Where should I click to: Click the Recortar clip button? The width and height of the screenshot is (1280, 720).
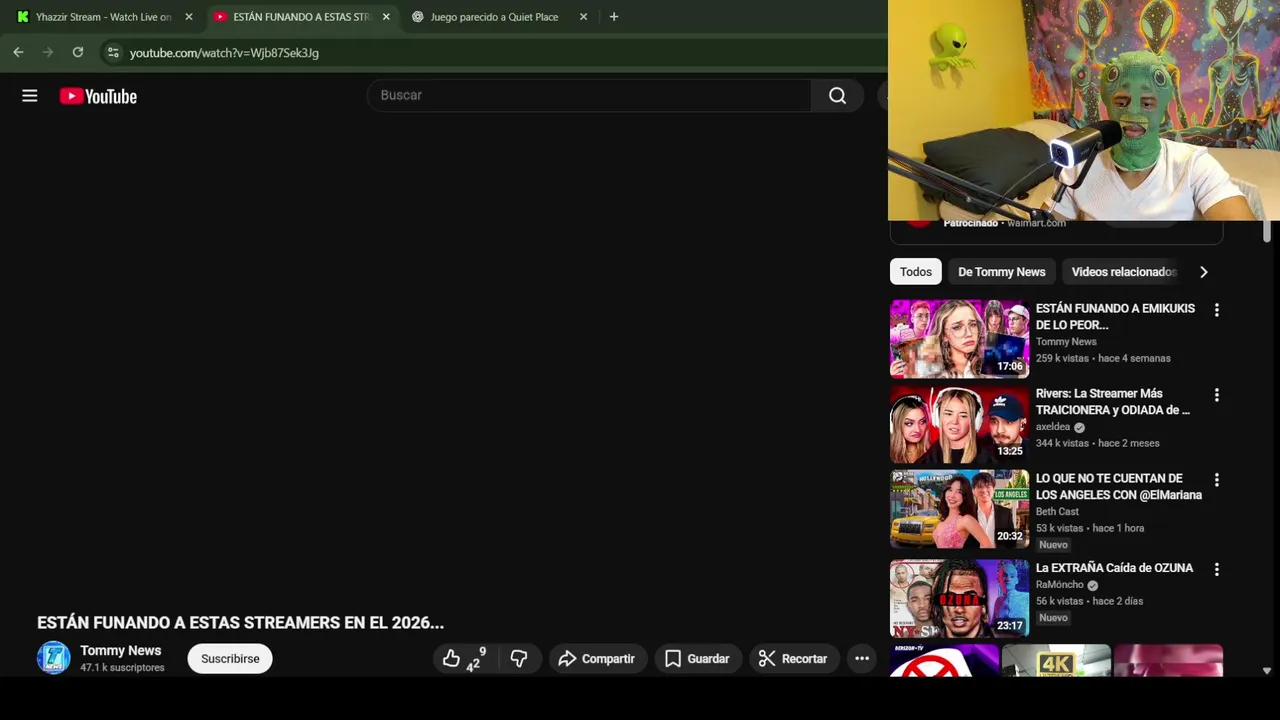point(793,658)
